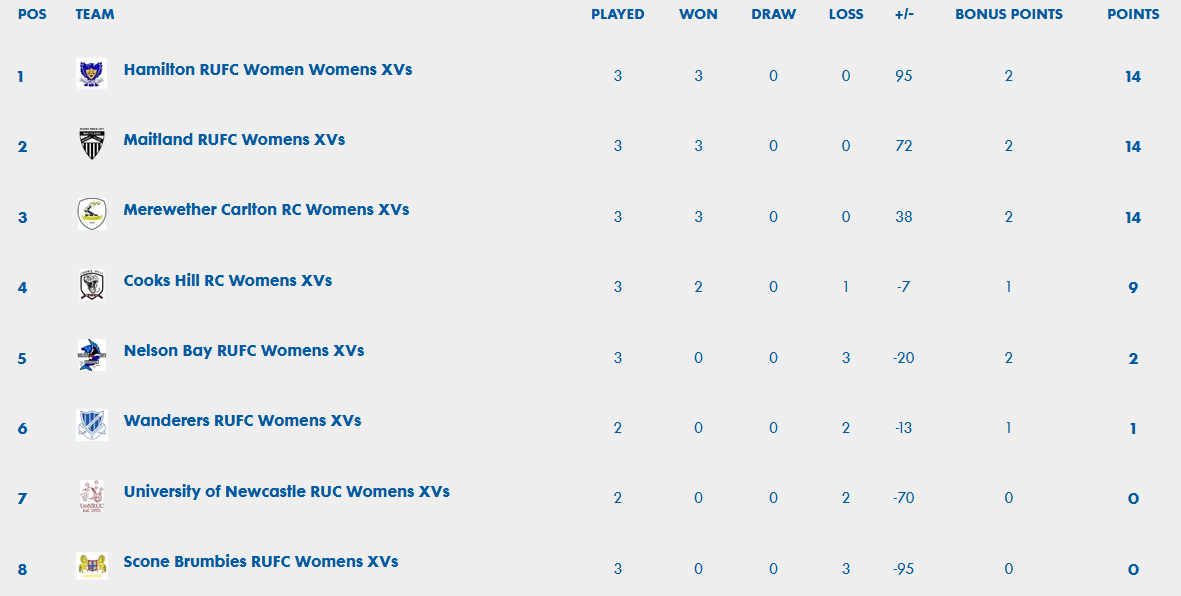Click the Scone Brumbies club logo
The image size is (1181, 596).
(91, 566)
